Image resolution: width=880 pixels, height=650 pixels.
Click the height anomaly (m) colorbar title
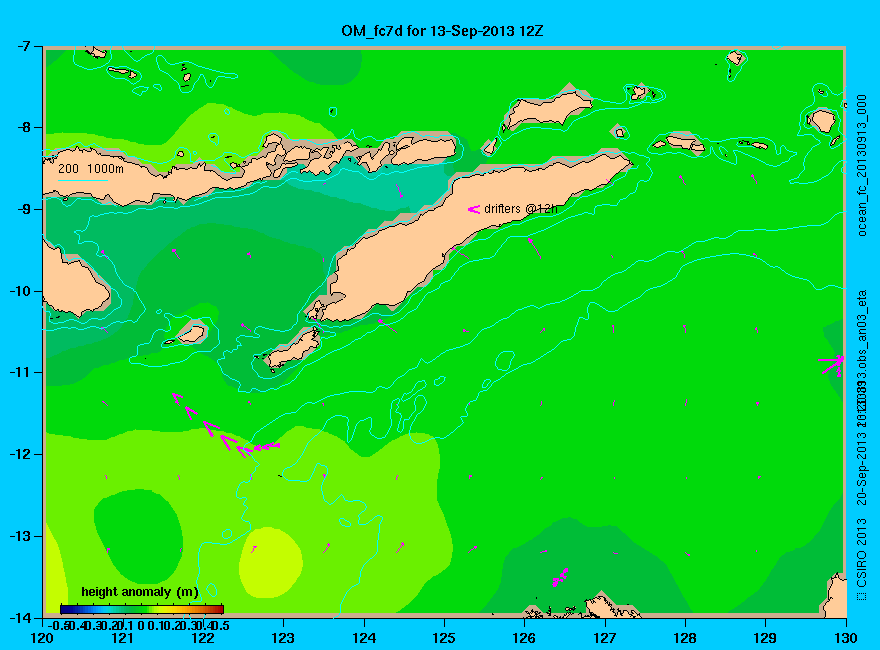point(140,592)
